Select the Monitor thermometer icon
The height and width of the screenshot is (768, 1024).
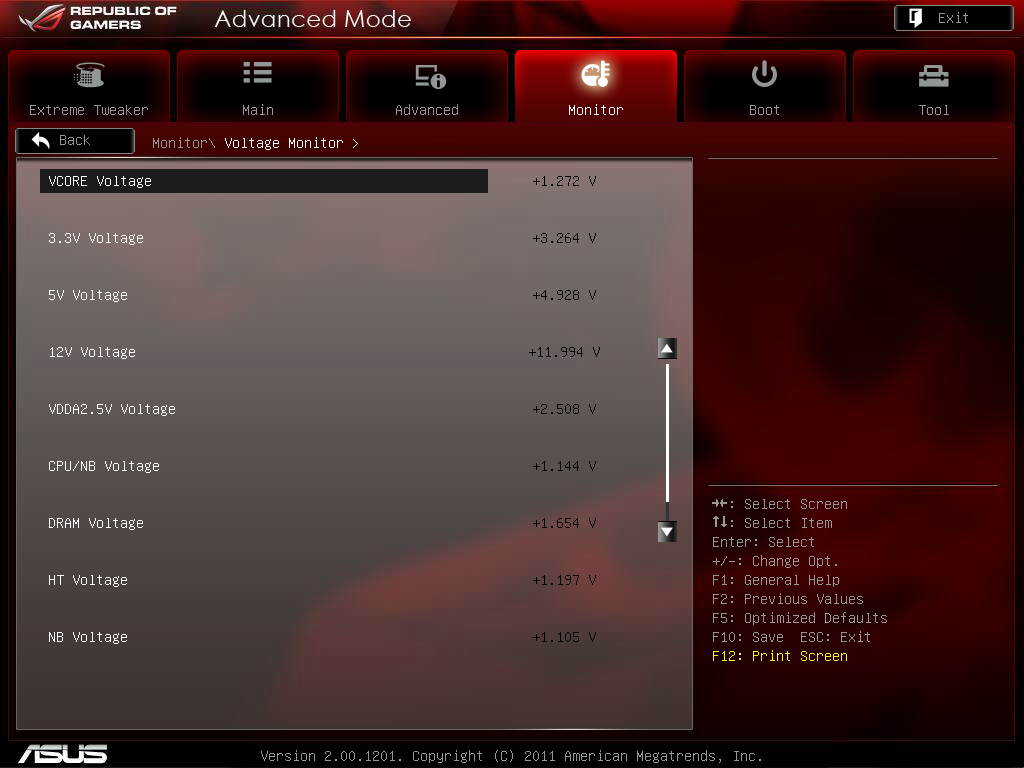tap(596, 74)
